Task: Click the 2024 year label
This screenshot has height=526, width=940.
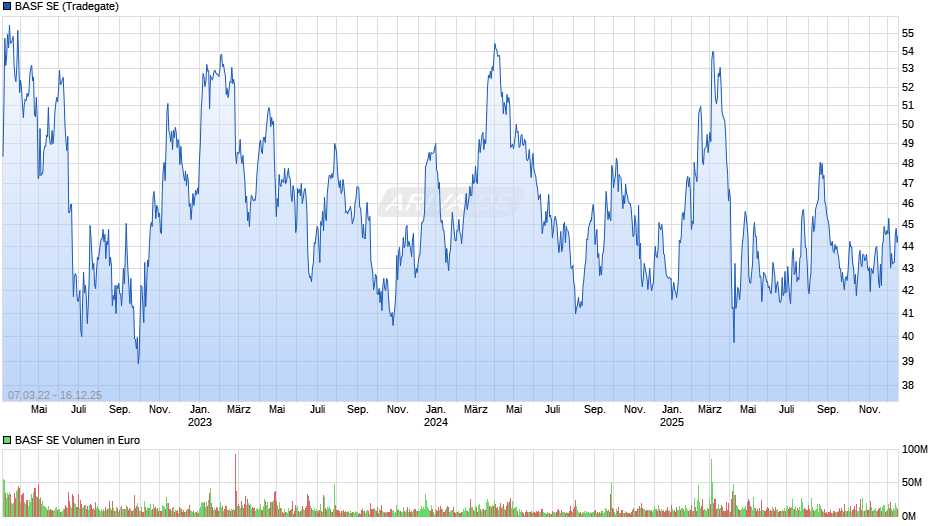Action: 436,422
